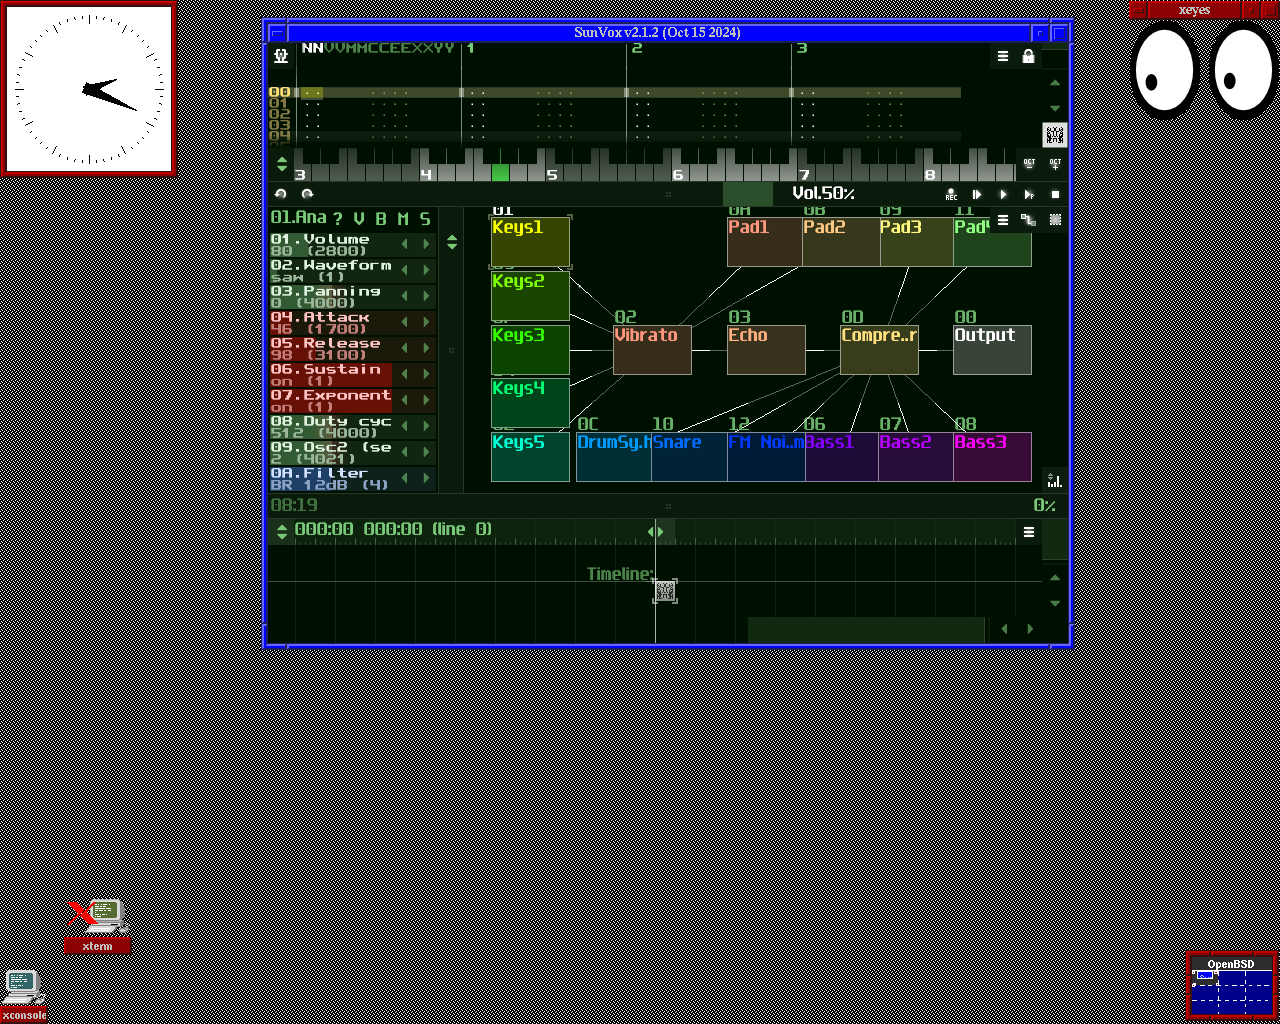
Task: Click the undo arrow icon
Action: click(x=281, y=194)
